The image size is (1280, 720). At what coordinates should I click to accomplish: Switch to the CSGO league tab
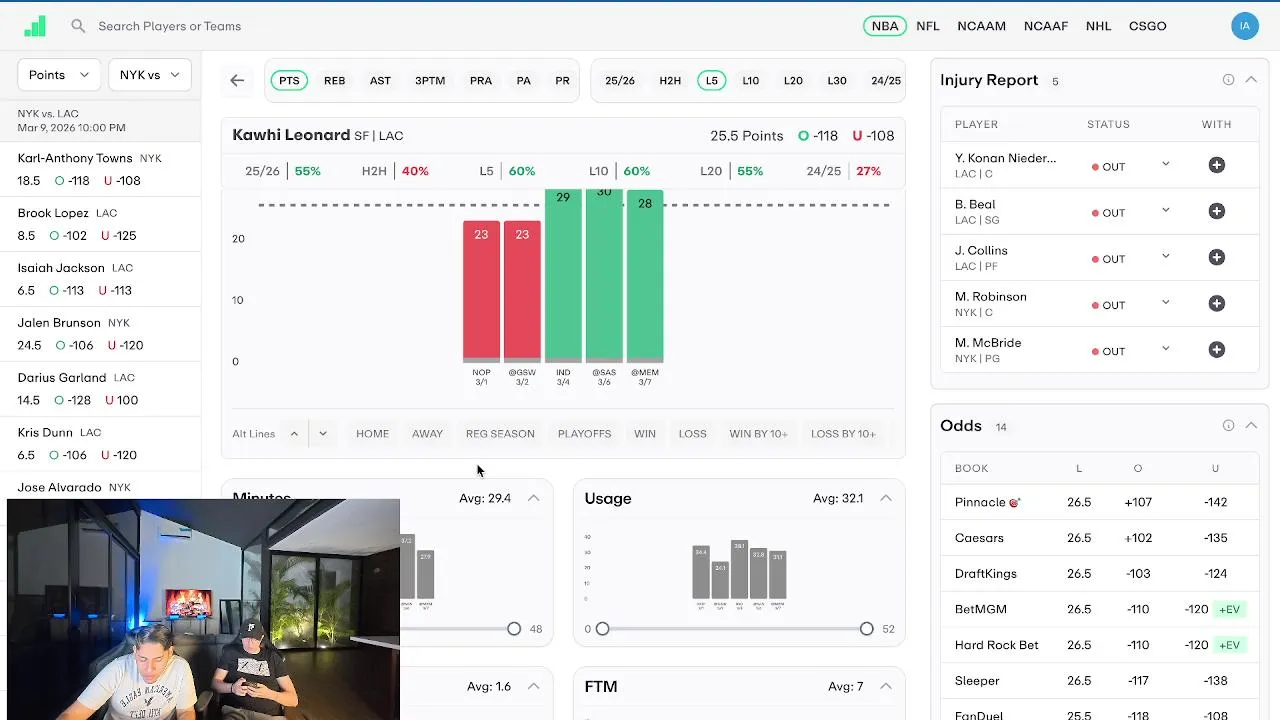(x=1147, y=26)
